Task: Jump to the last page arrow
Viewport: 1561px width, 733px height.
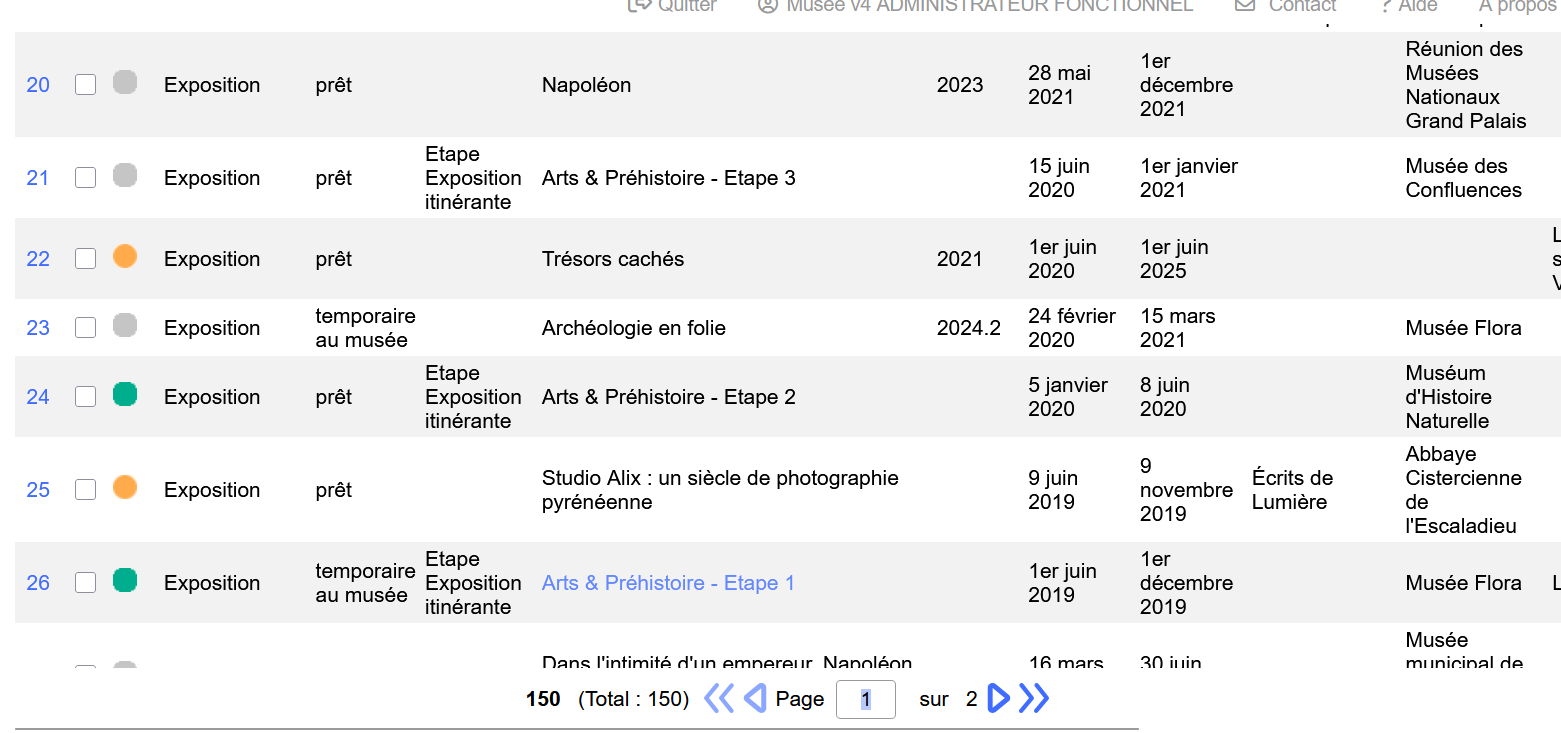Action: click(x=1034, y=698)
